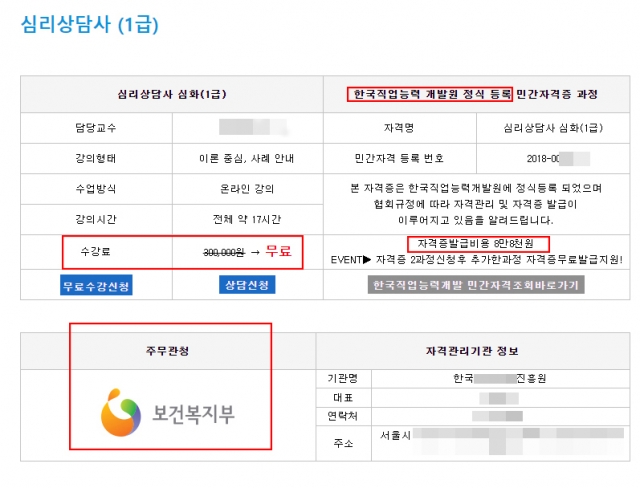The height and width of the screenshot is (488, 640).
Task: Click the 자격관리기관 정보 header
Action: coord(473,351)
